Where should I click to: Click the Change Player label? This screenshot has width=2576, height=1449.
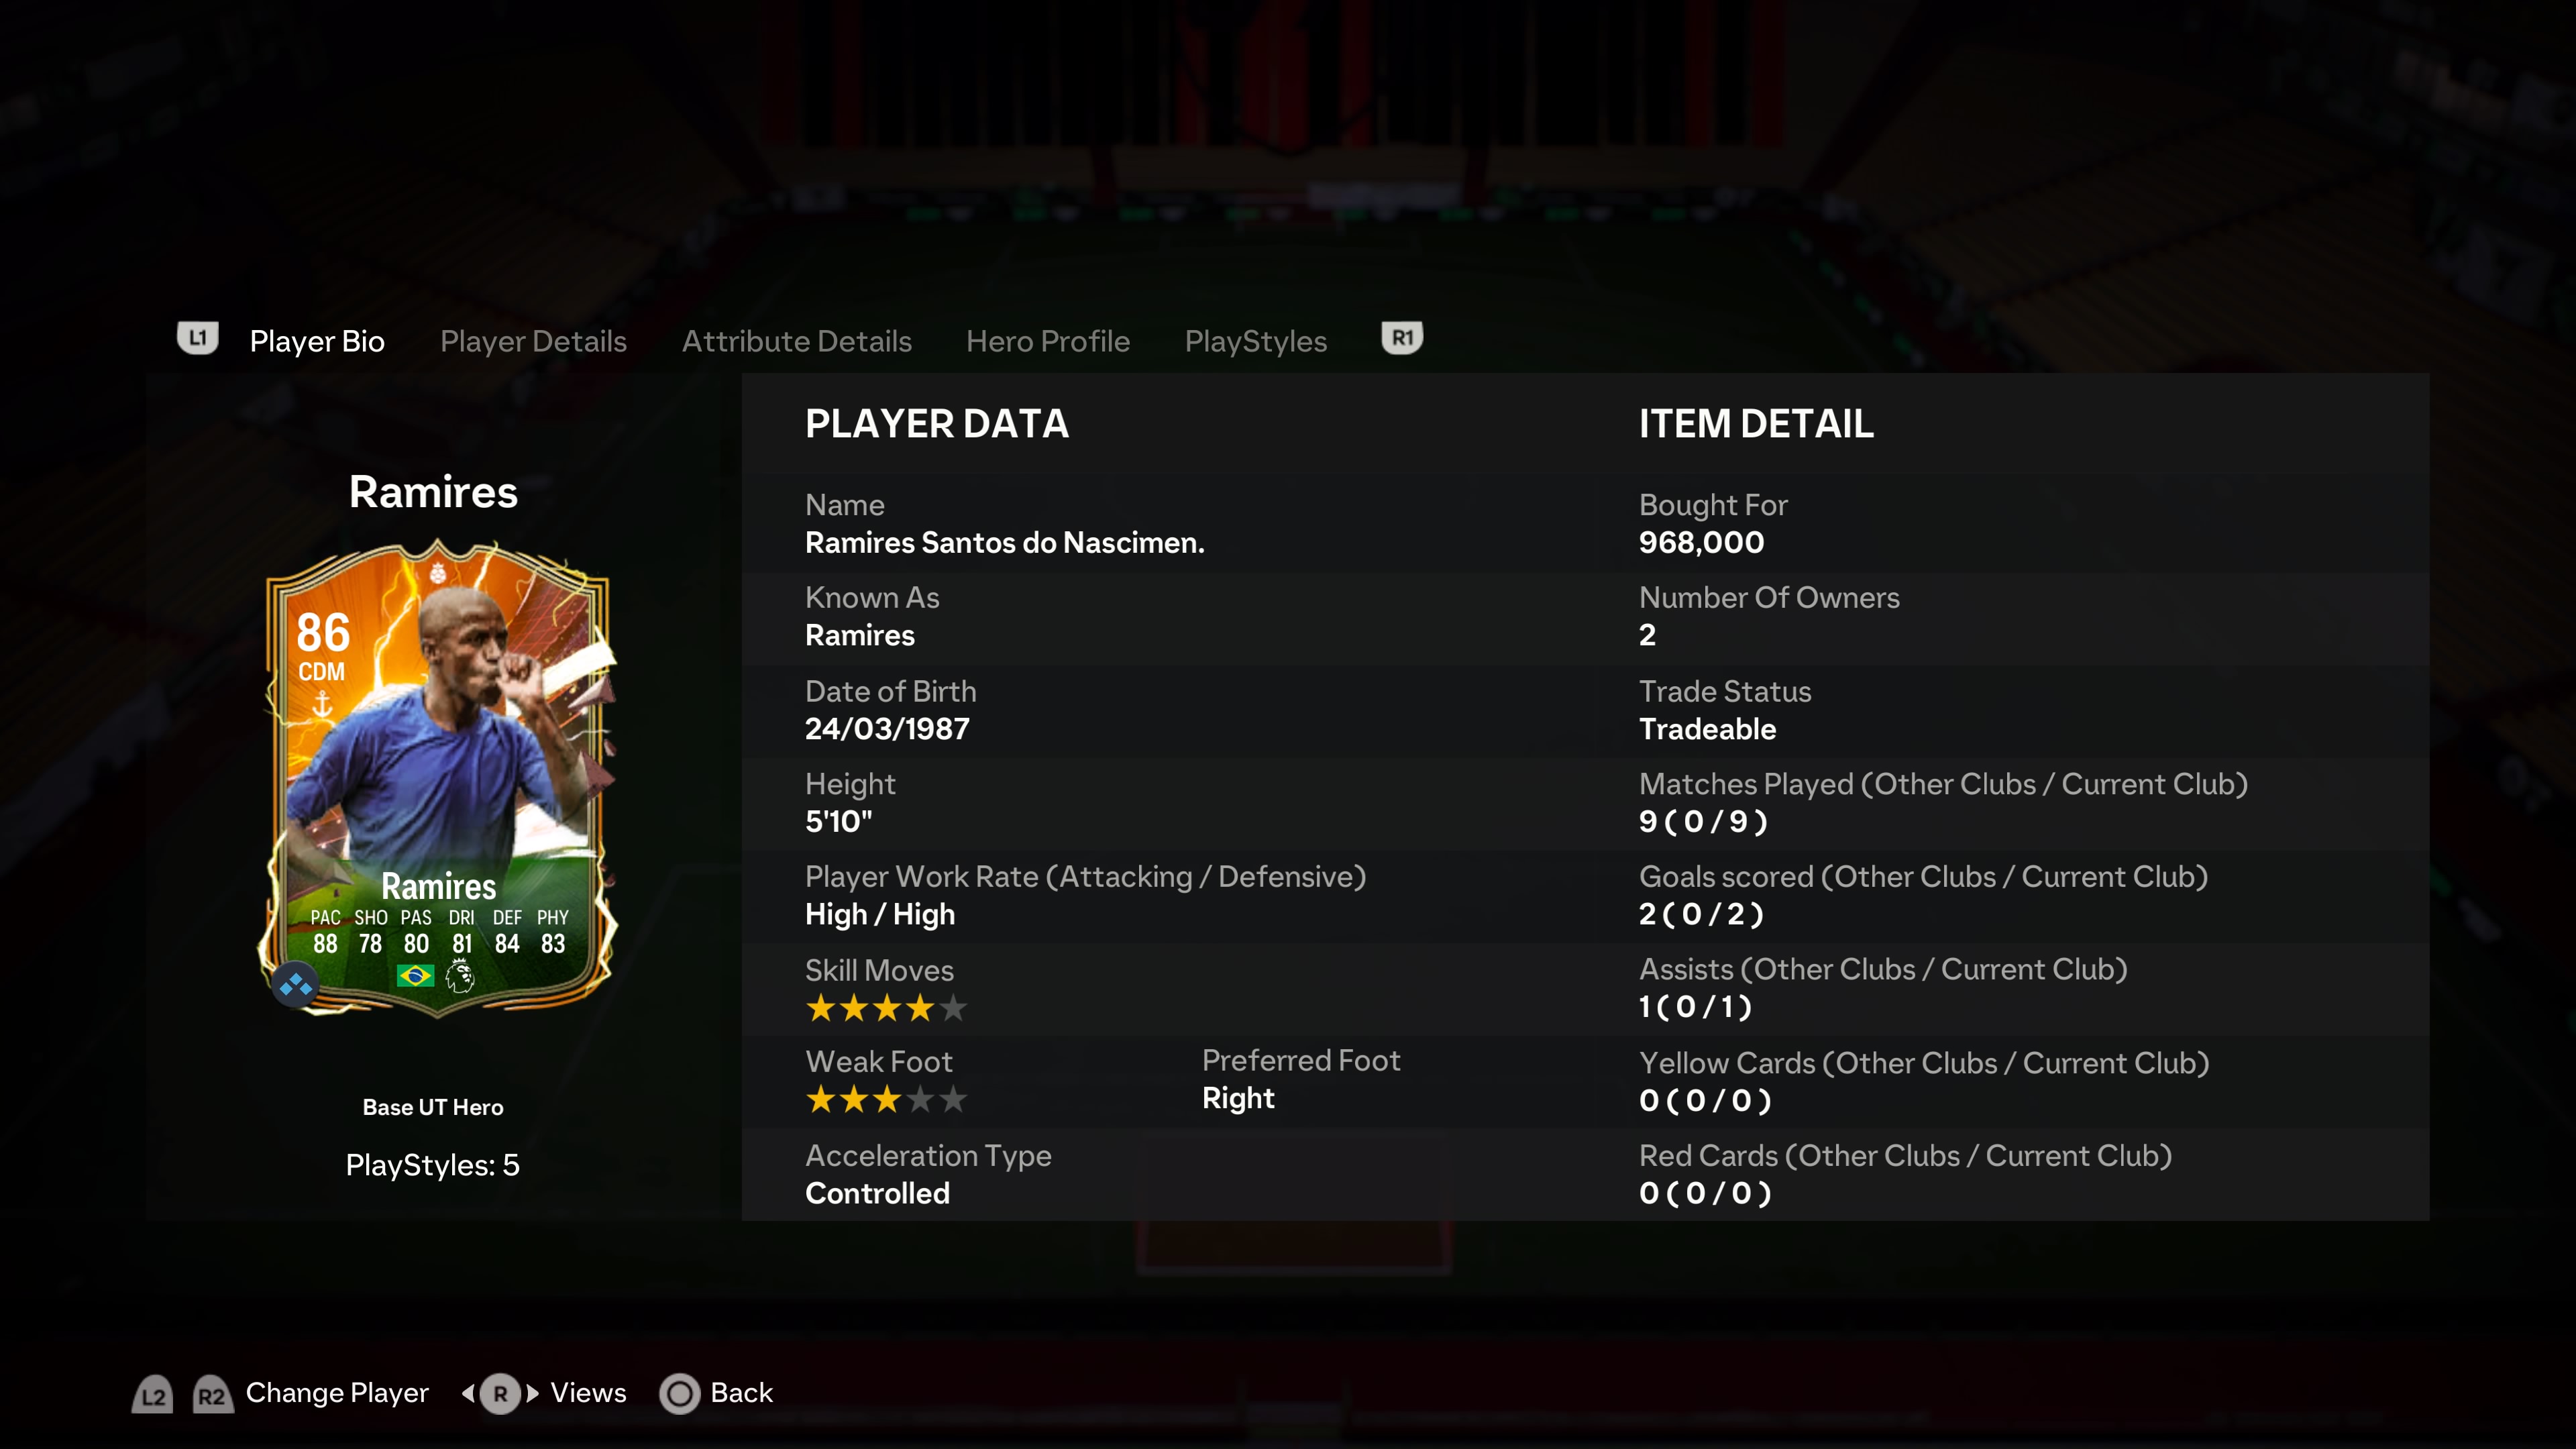click(337, 1393)
